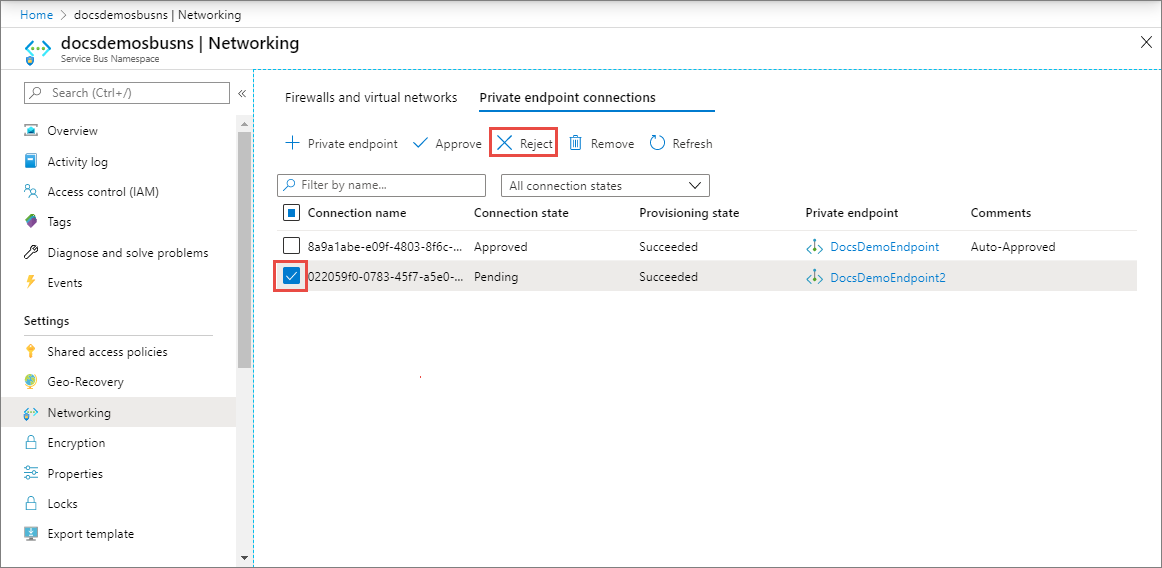Click the sidebar scroll down arrow
This screenshot has height=568, width=1162.
tap(245, 557)
